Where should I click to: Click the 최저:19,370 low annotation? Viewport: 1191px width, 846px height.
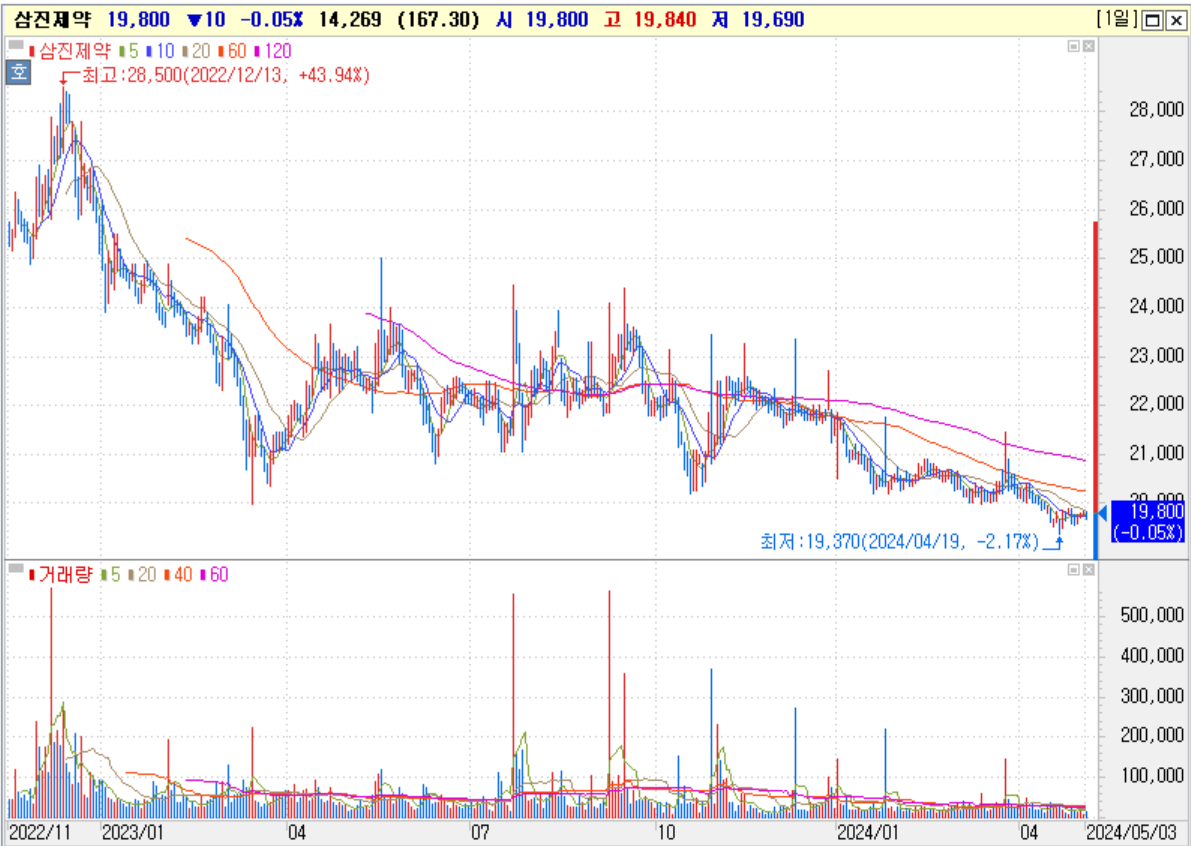tap(899, 541)
